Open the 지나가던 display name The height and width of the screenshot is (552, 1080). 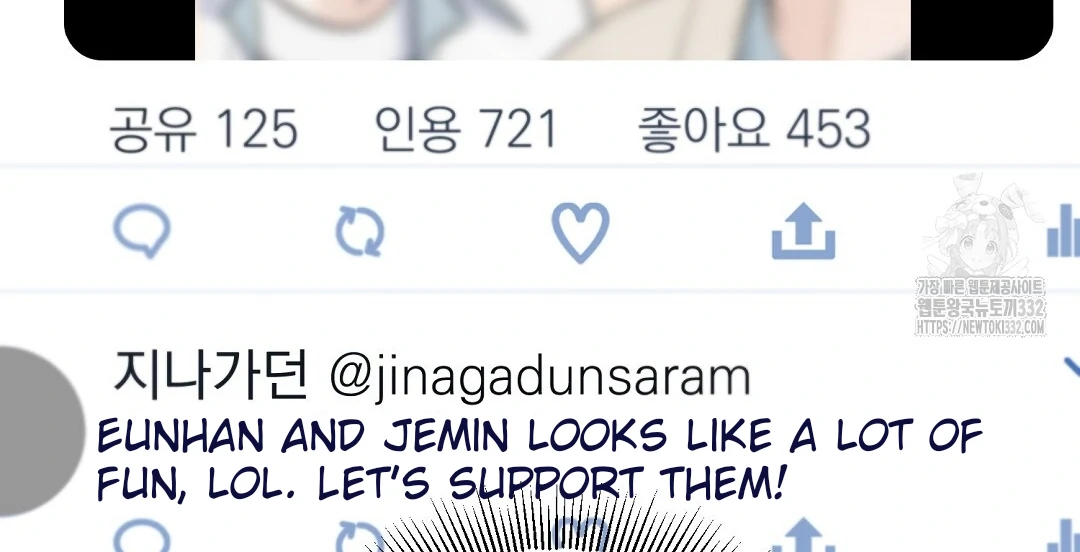(210, 376)
